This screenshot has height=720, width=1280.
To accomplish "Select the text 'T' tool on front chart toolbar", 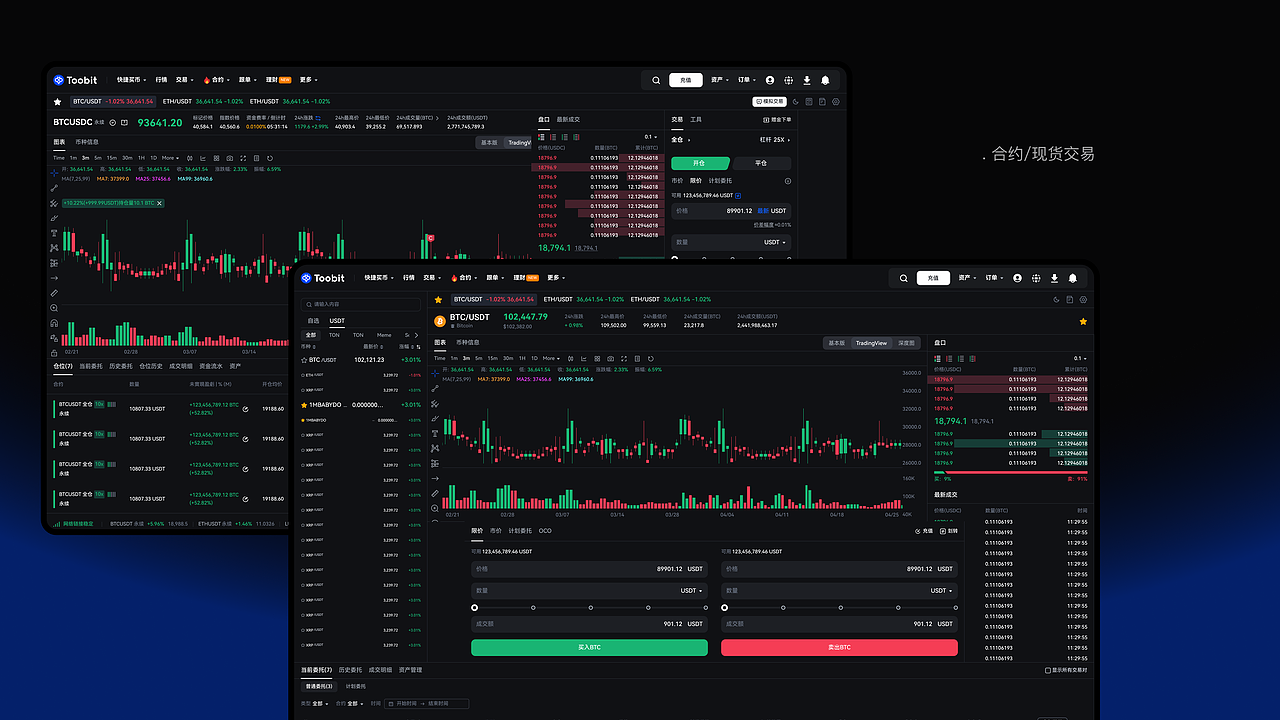I will click(x=435, y=433).
